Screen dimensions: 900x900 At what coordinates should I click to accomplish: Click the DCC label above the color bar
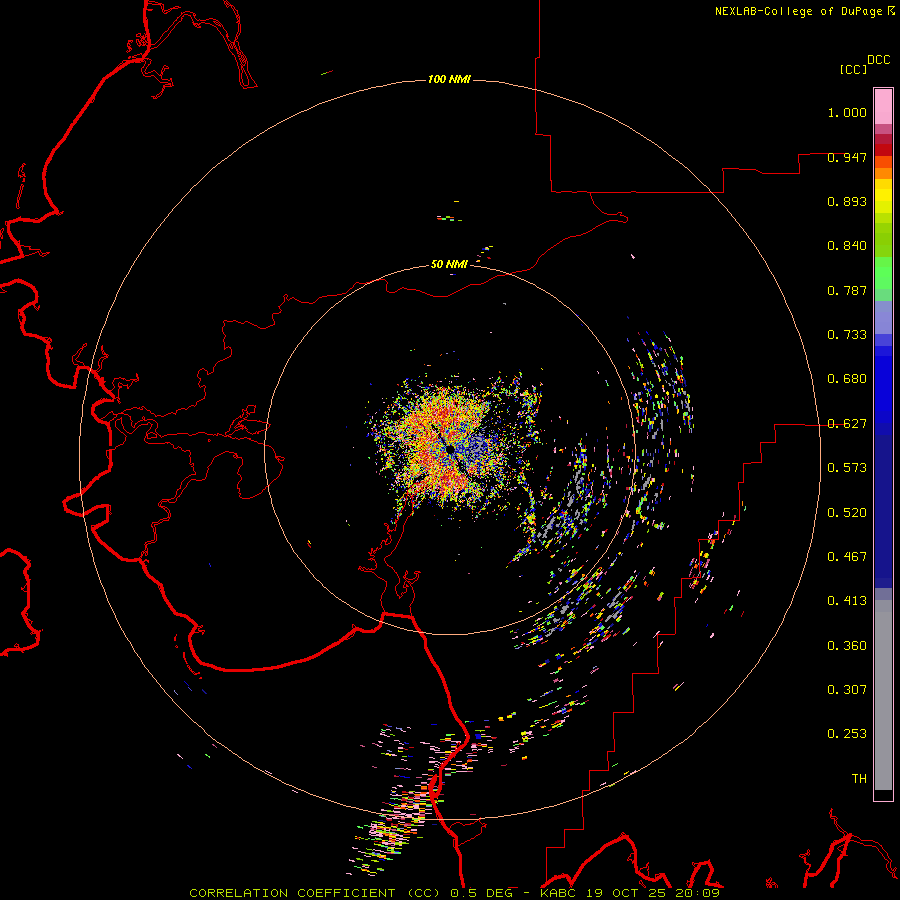click(x=878, y=60)
